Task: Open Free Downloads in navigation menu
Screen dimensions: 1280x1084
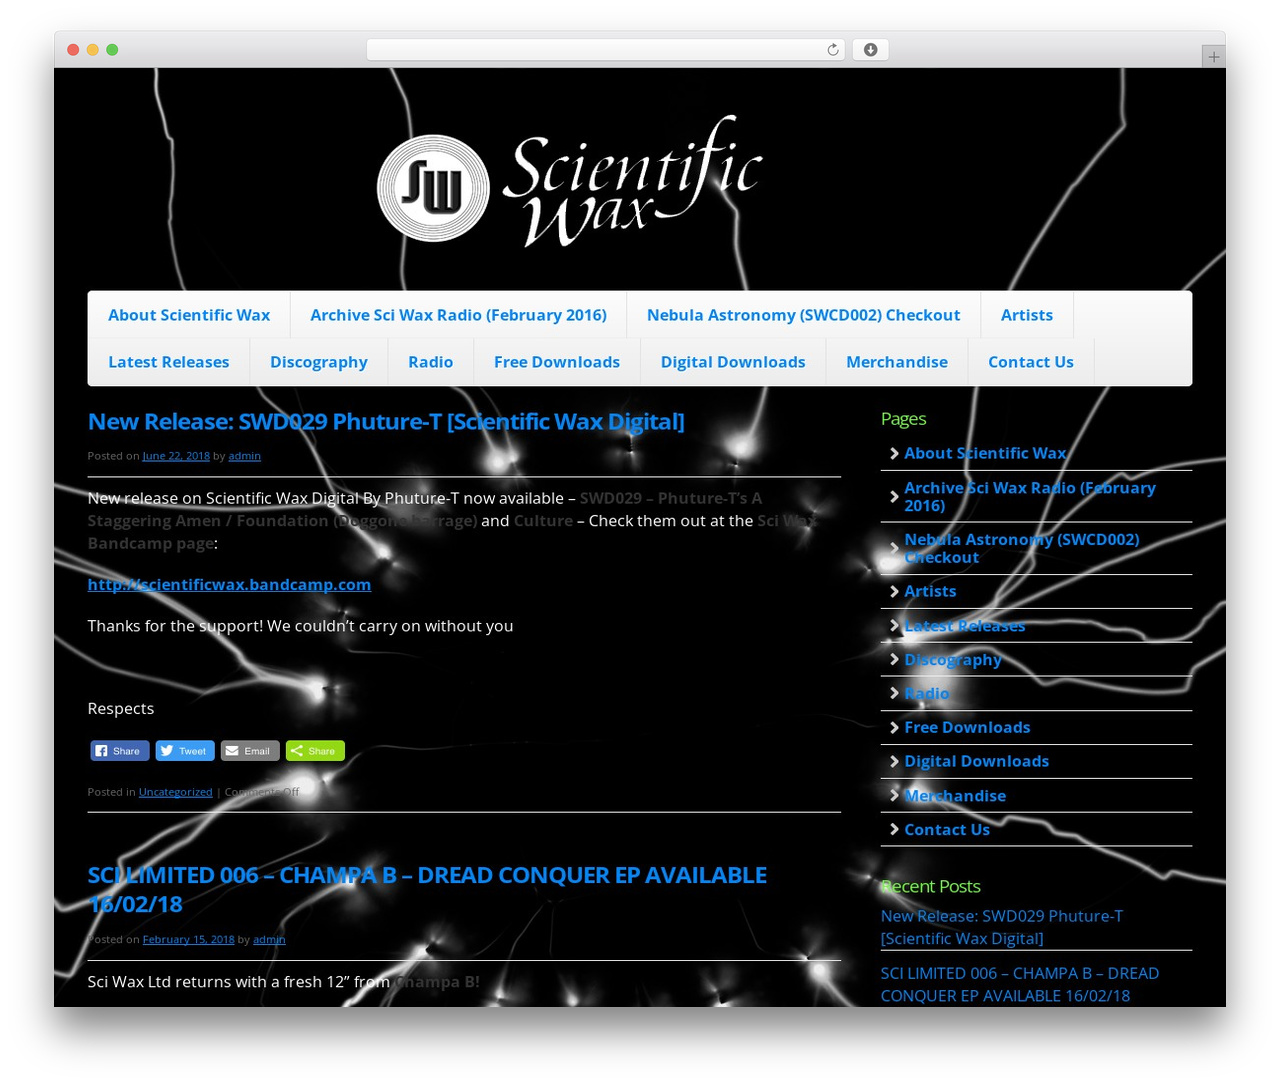Action: pos(557,362)
